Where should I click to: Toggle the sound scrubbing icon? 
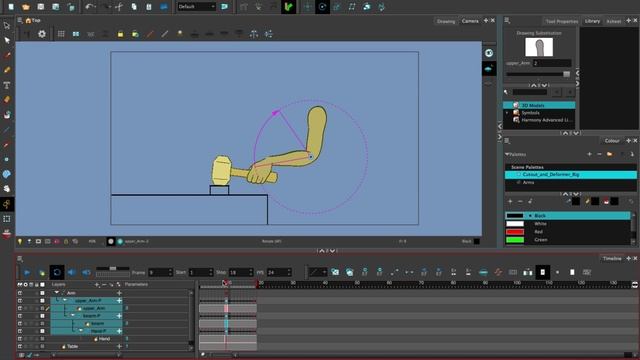tap(87, 272)
